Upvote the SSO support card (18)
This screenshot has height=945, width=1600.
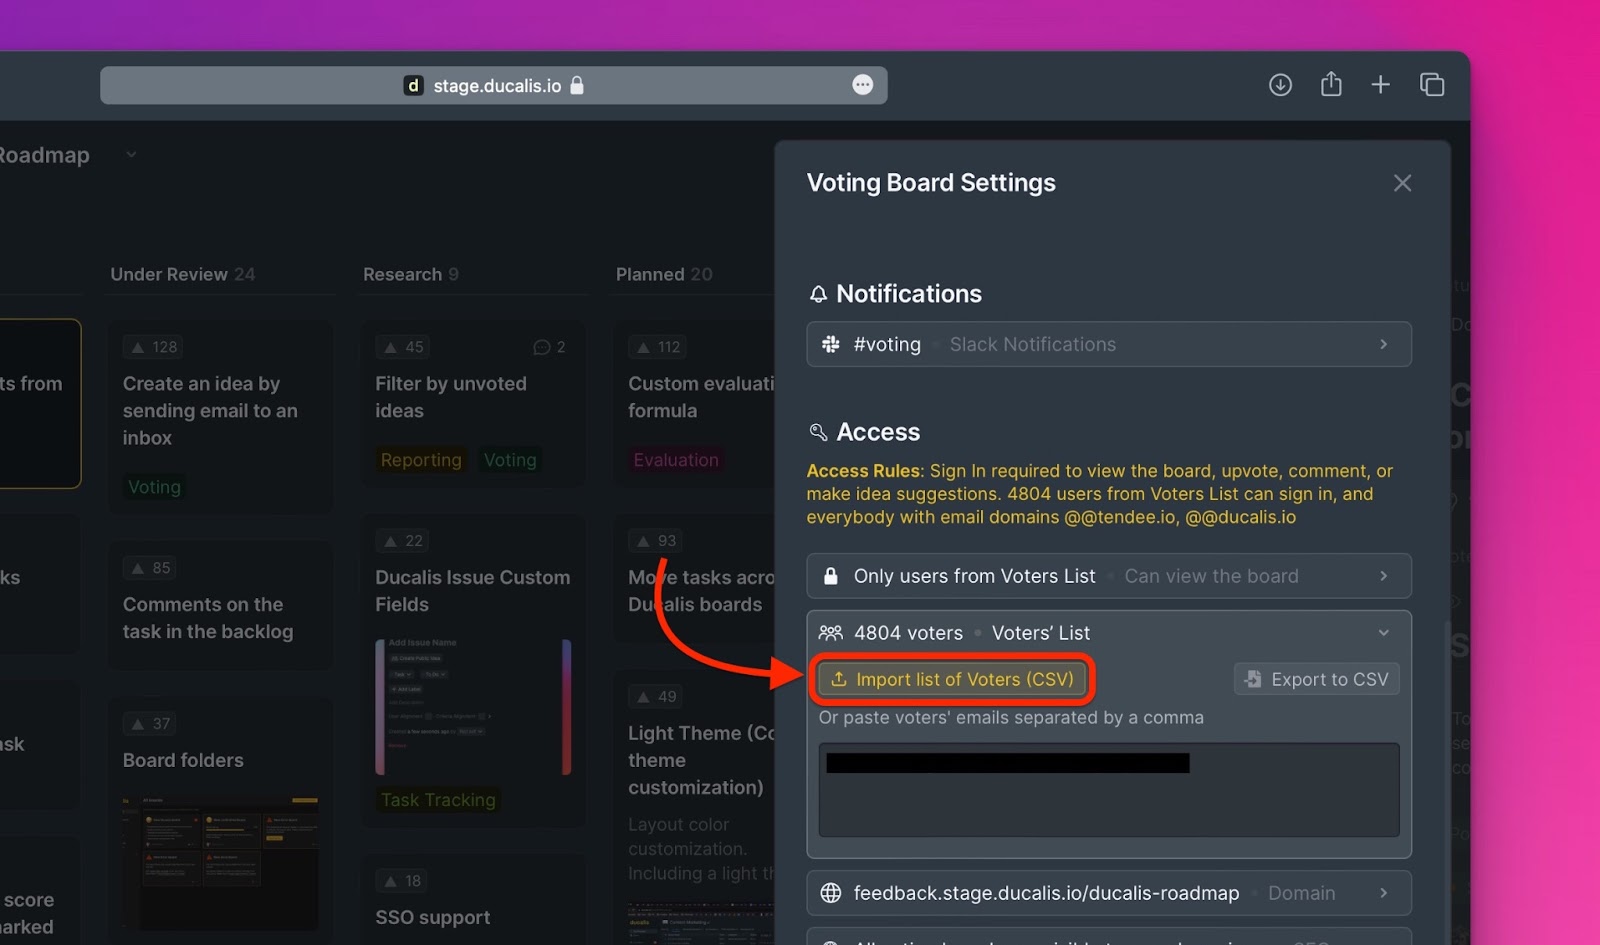tap(403, 881)
